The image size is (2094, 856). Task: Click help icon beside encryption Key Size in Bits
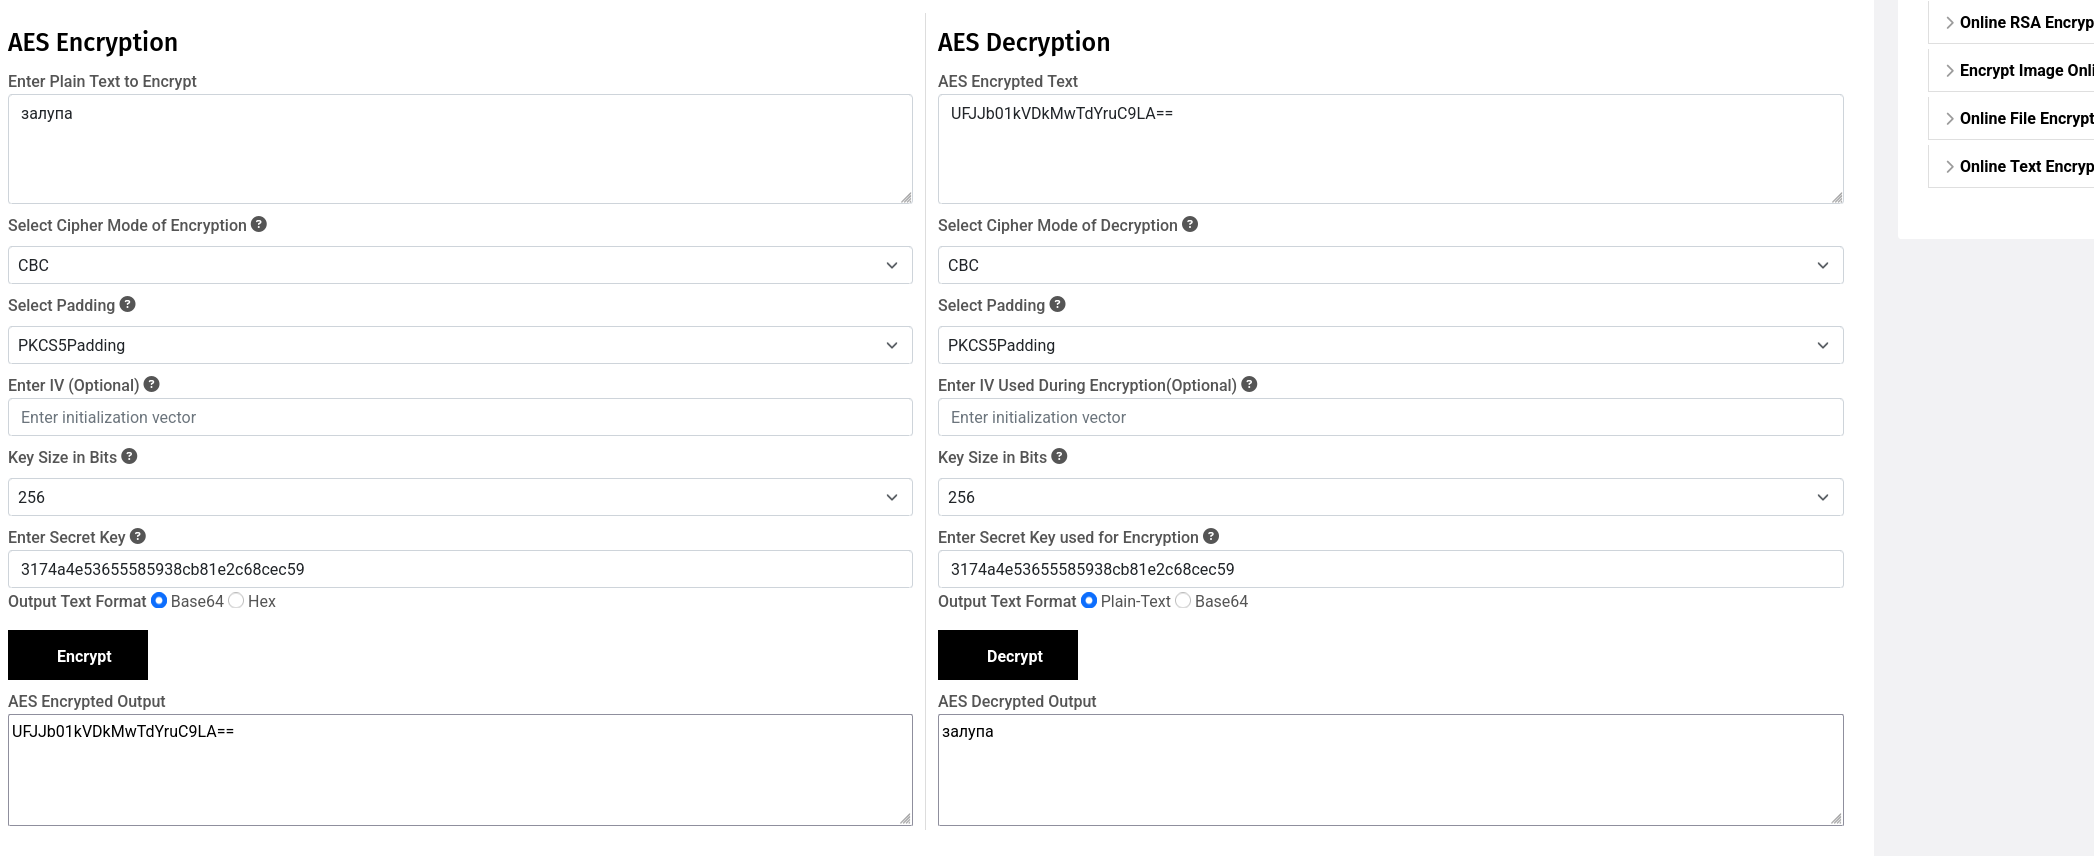pyautogui.click(x=130, y=456)
